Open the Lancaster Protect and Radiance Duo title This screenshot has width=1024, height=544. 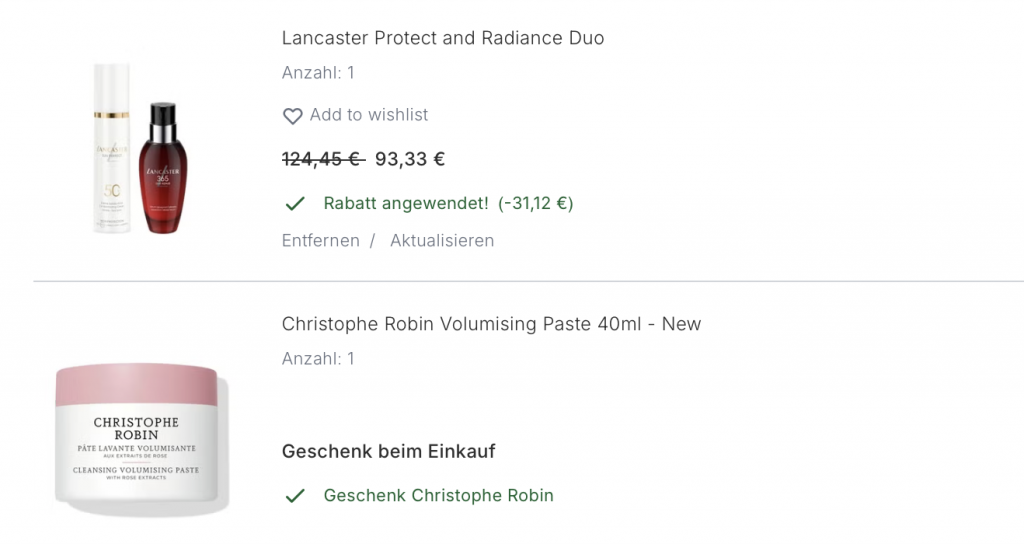point(443,38)
